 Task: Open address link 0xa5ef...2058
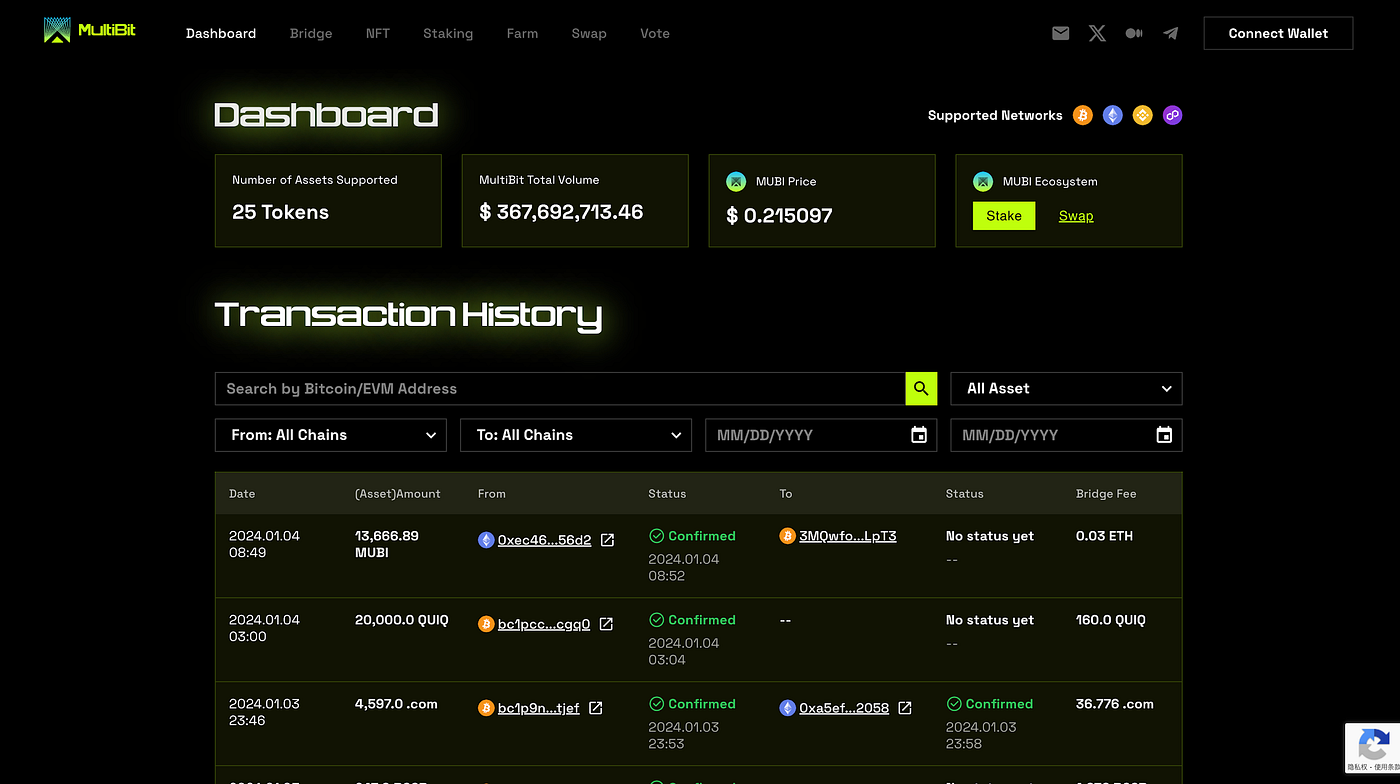tap(844, 708)
